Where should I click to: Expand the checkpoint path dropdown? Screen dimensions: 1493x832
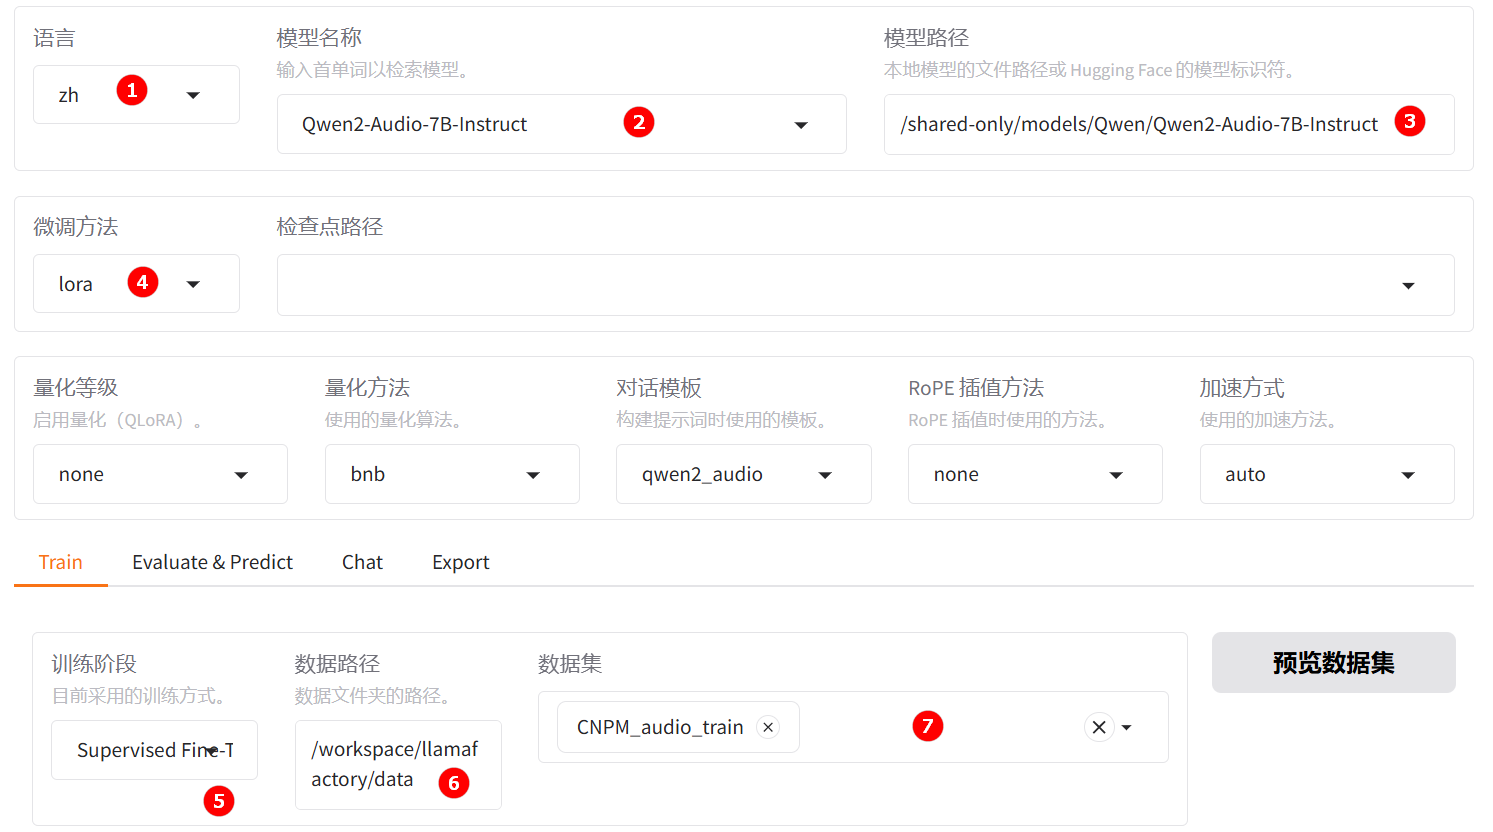[x=1408, y=286]
